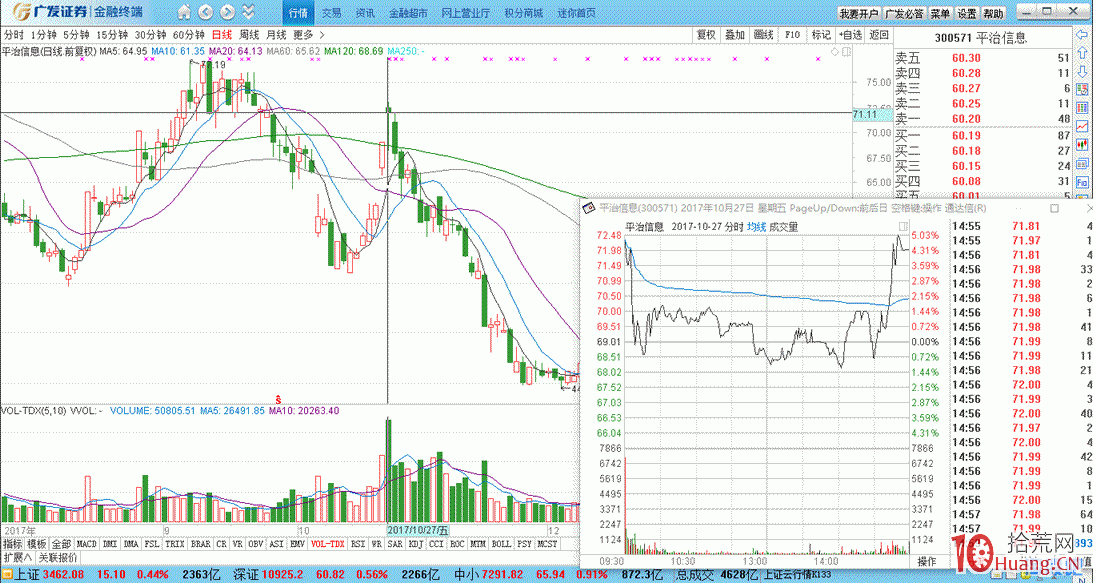Viewport: 1093px width, 583px height.
Task: Select the 30分钟 period
Action: (150, 34)
